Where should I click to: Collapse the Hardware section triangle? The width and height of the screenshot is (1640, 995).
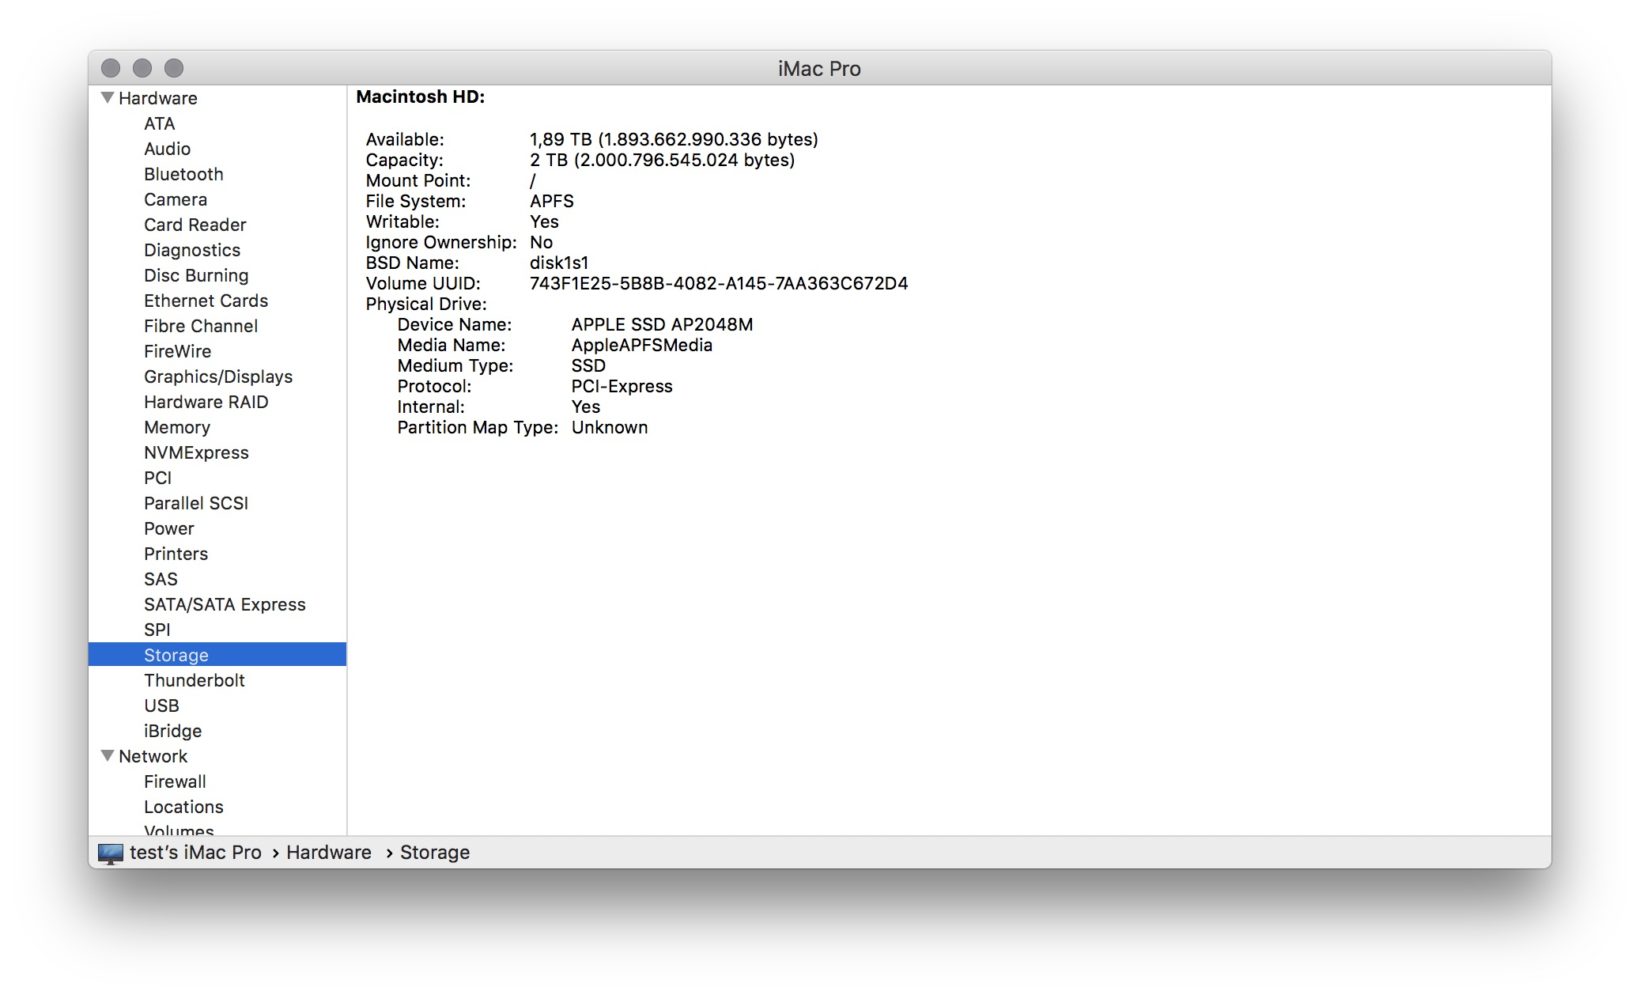point(107,98)
